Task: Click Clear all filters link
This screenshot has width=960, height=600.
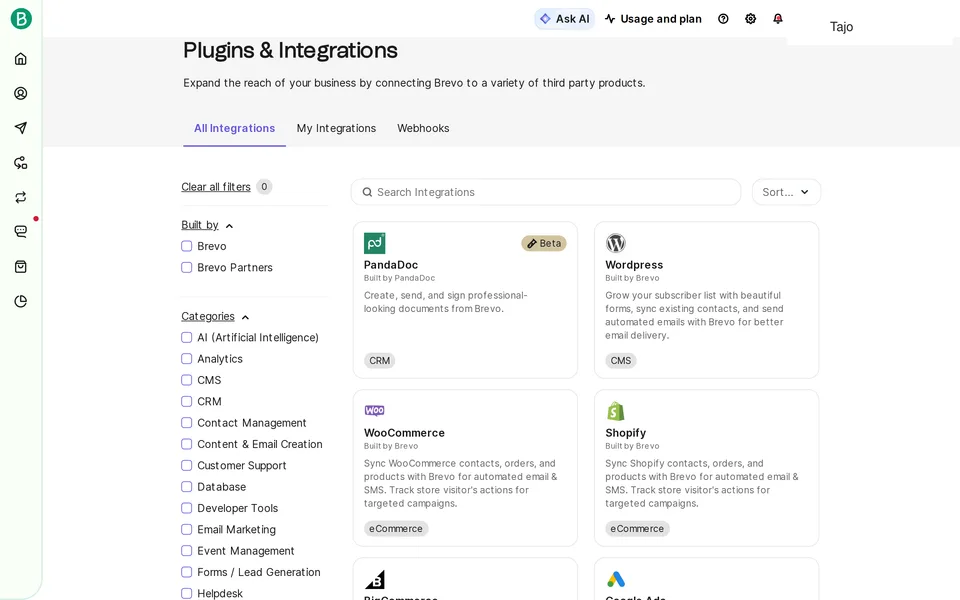Action: point(216,187)
